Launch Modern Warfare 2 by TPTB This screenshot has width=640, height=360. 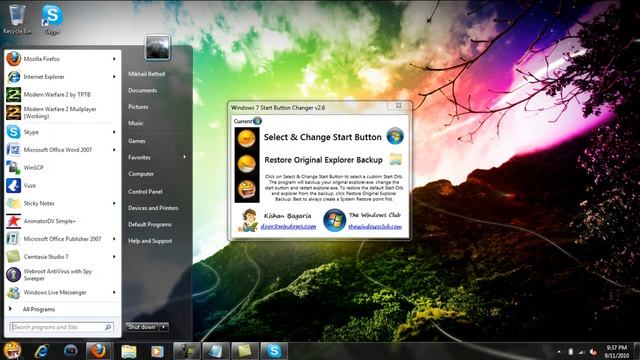(x=62, y=94)
